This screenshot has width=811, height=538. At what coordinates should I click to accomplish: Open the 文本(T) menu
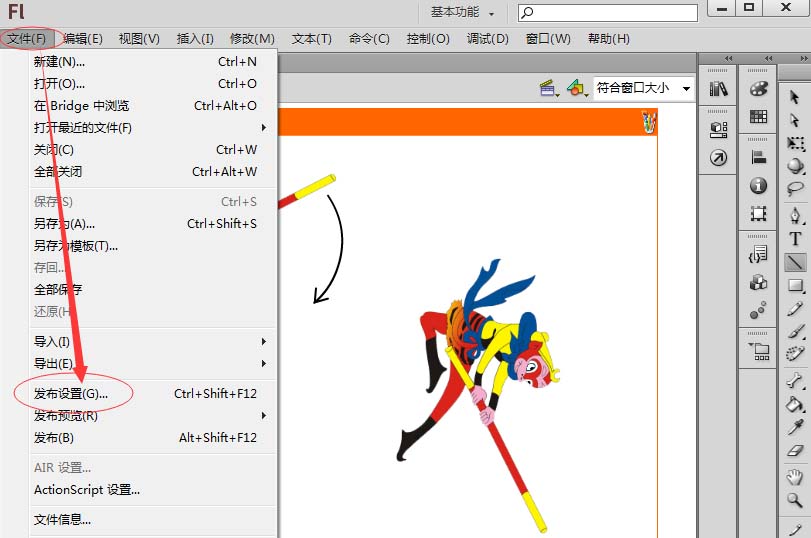[311, 39]
